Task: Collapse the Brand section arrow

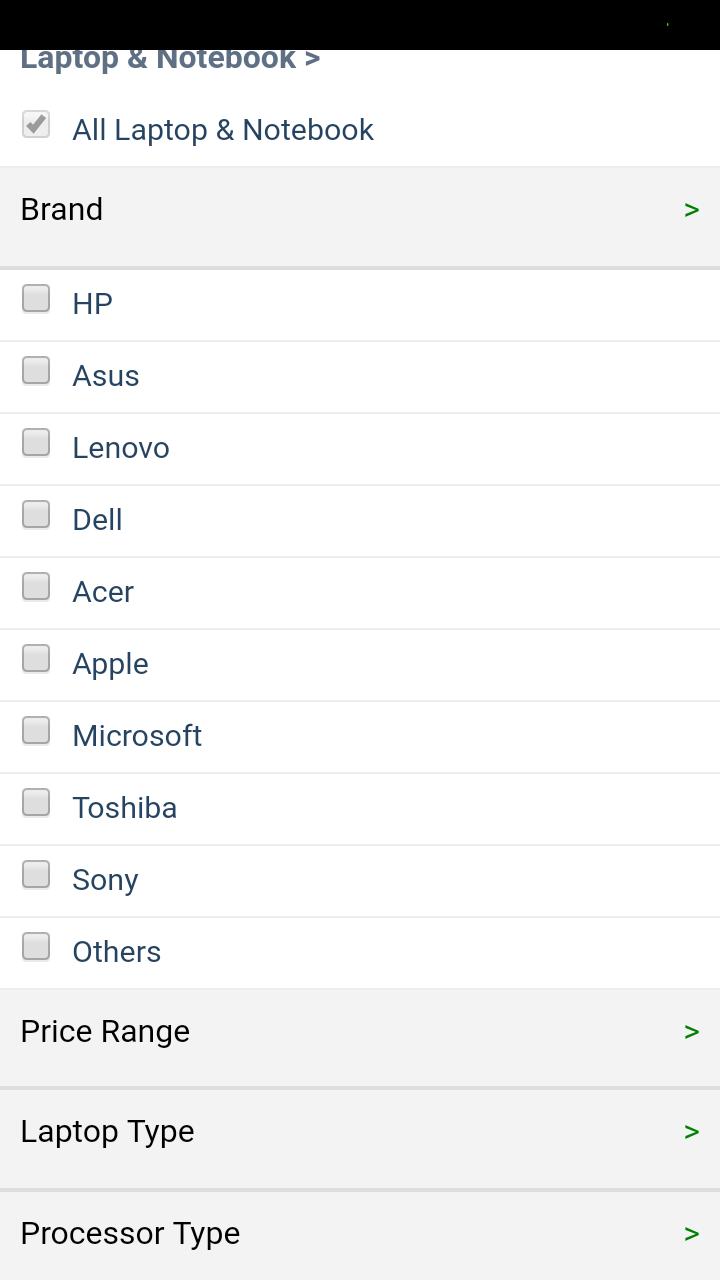Action: (x=691, y=210)
